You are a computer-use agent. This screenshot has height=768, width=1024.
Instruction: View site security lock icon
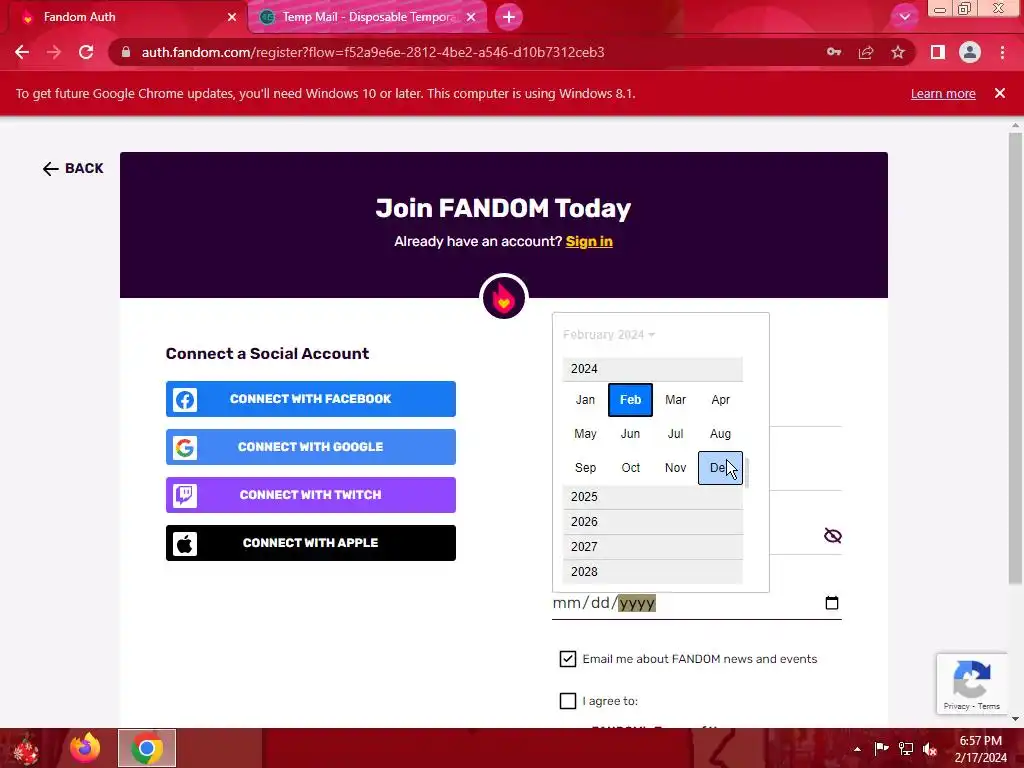[126, 52]
